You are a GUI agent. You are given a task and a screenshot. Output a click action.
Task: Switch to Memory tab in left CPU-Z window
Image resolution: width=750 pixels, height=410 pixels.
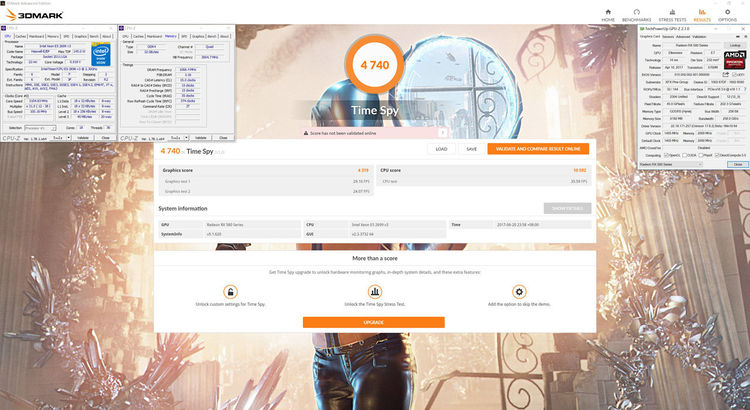pos(53,36)
